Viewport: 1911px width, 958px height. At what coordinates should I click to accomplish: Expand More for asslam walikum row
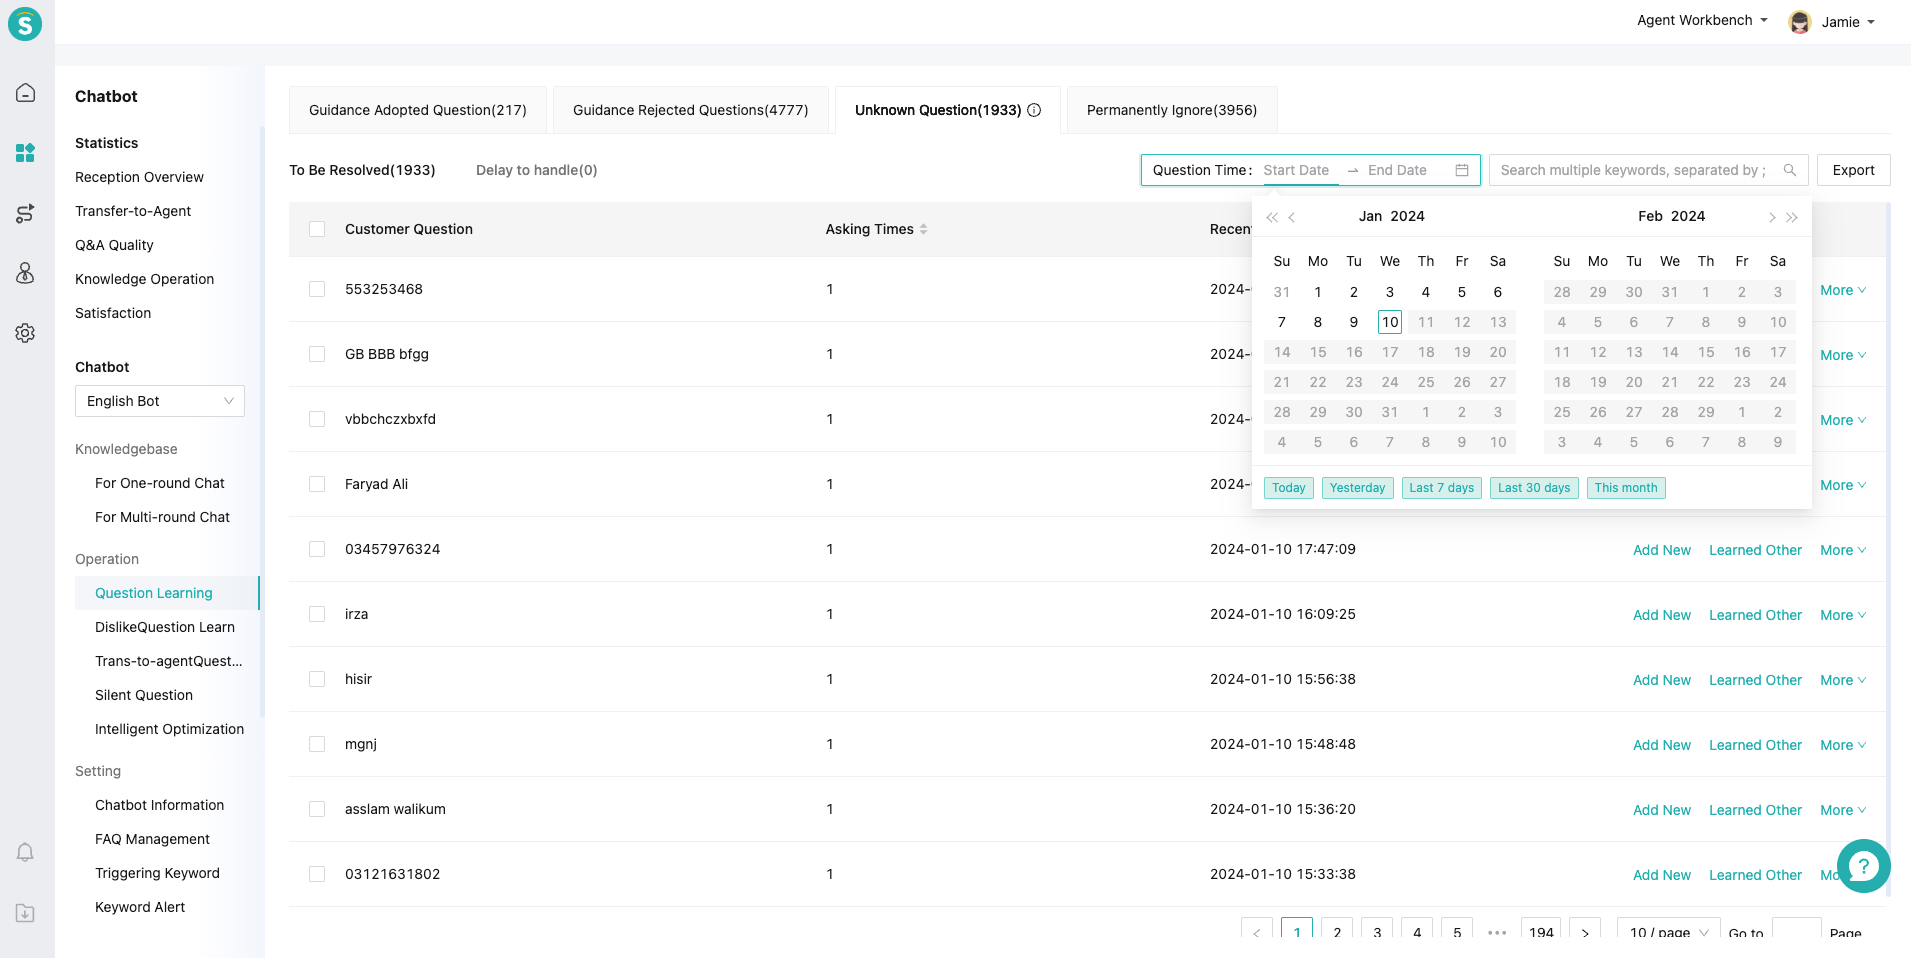(x=1843, y=810)
